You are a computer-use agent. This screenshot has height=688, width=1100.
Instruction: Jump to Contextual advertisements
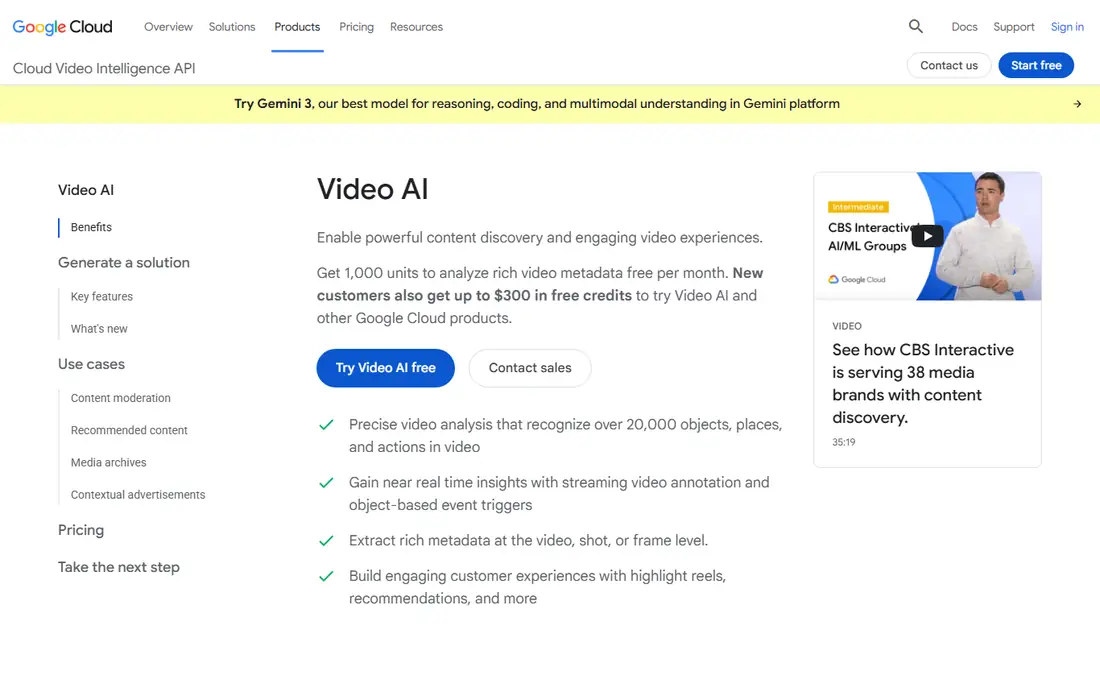138,495
